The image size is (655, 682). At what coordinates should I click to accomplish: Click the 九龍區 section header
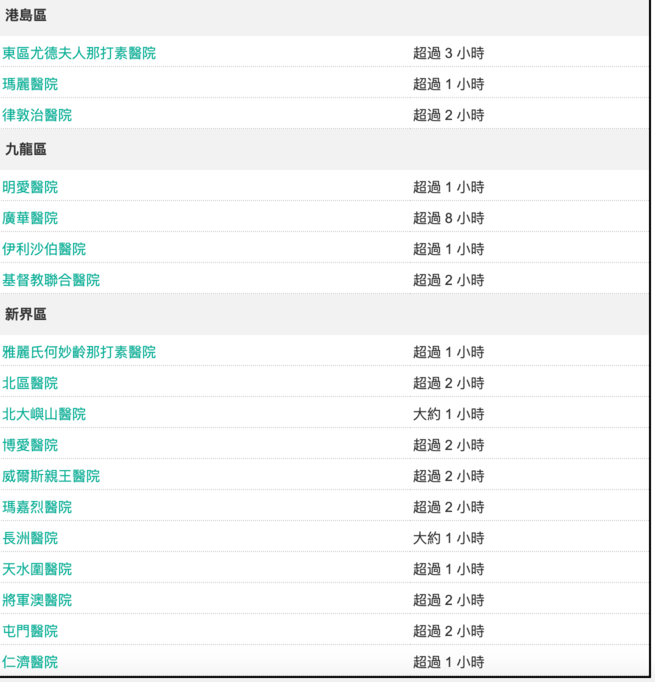tap(26, 150)
